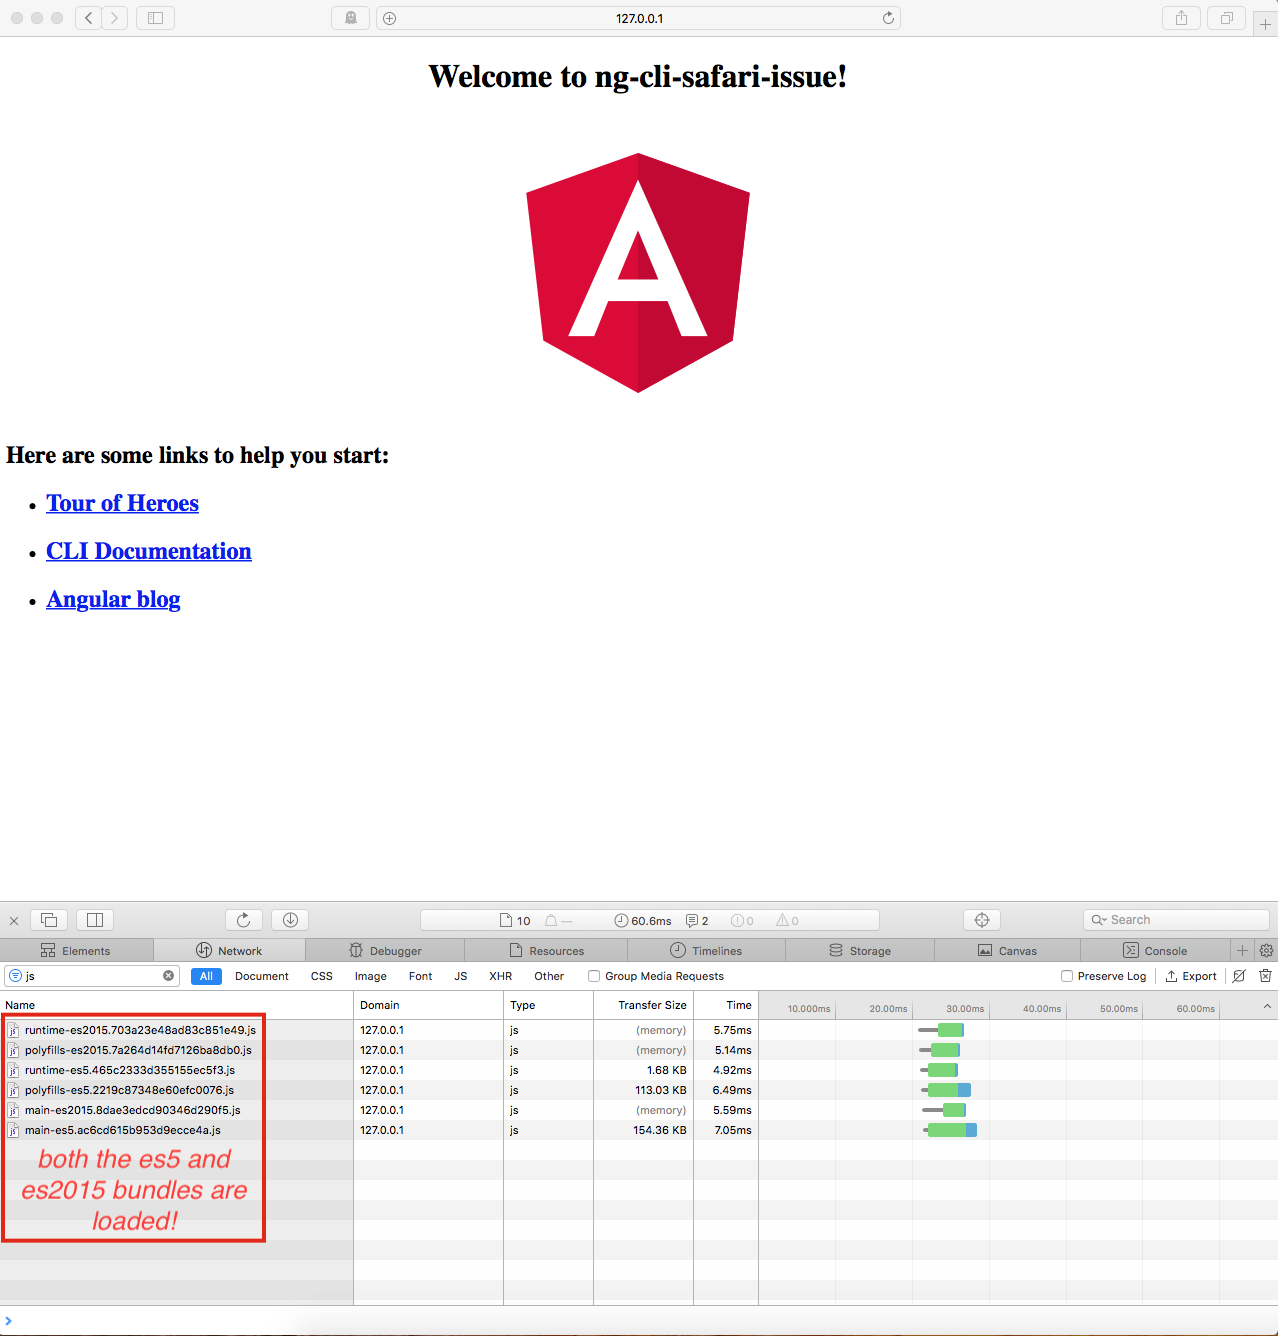Image resolution: width=1278 pixels, height=1336 pixels.
Task: Open the Timelines tab
Action: (x=706, y=950)
